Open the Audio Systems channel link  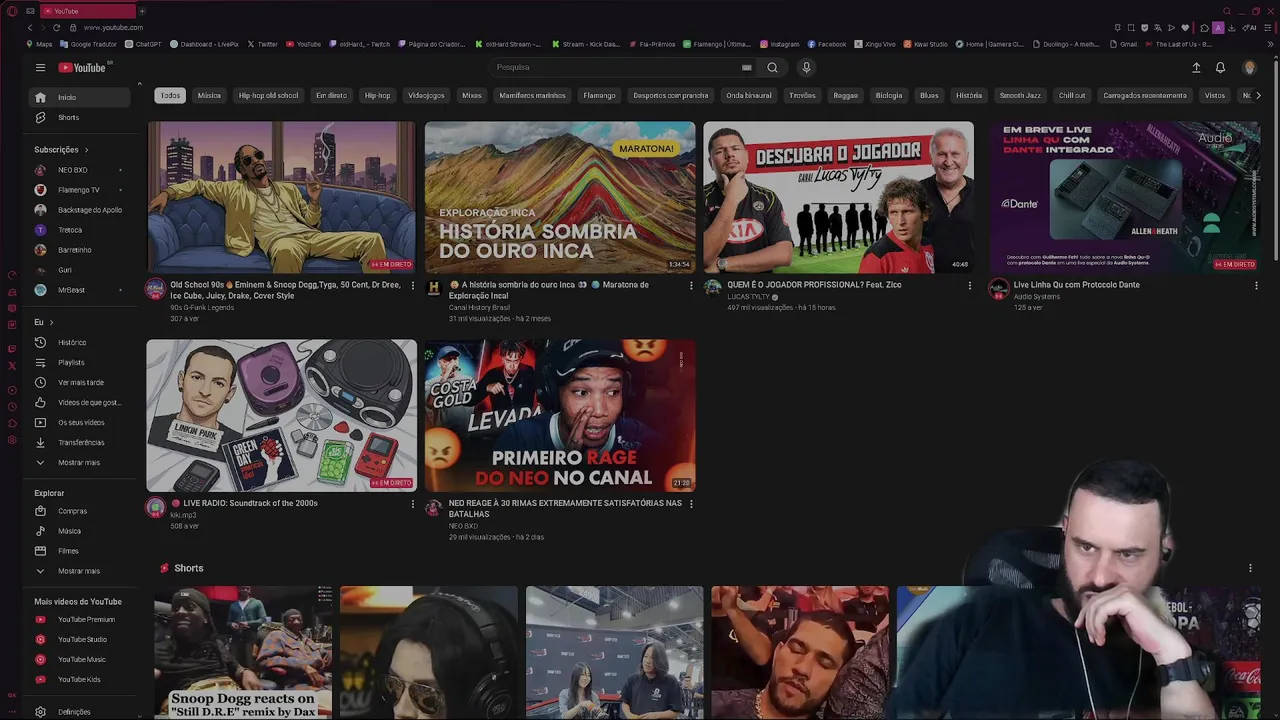(x=1037, y=296)
